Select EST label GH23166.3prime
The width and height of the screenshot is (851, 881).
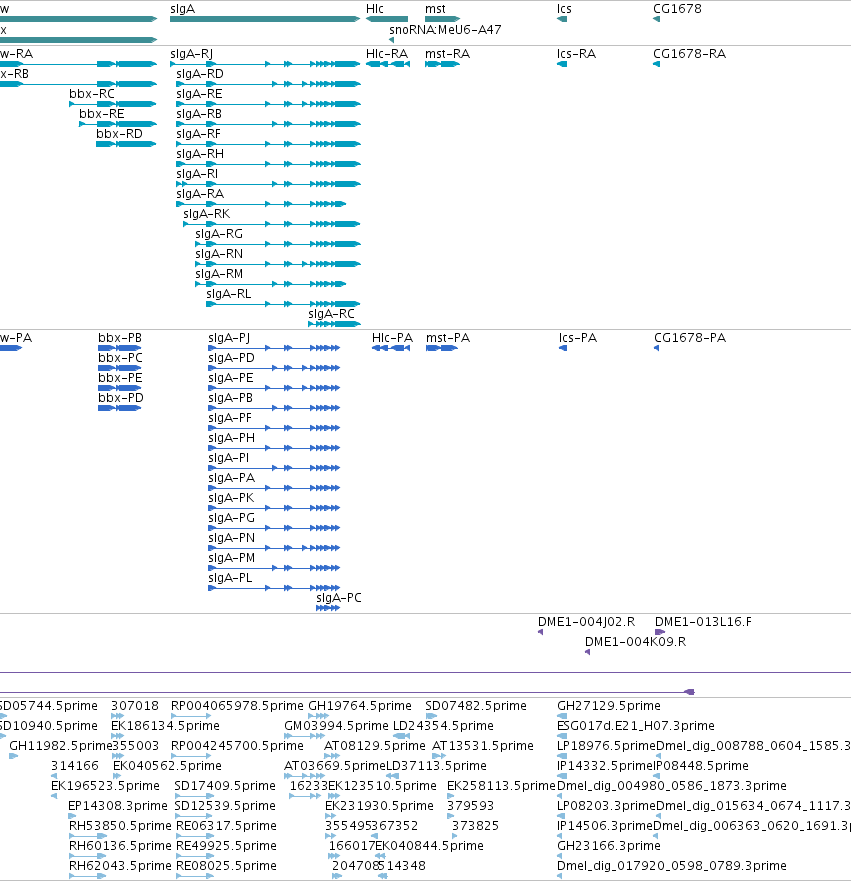click(609, 846)
